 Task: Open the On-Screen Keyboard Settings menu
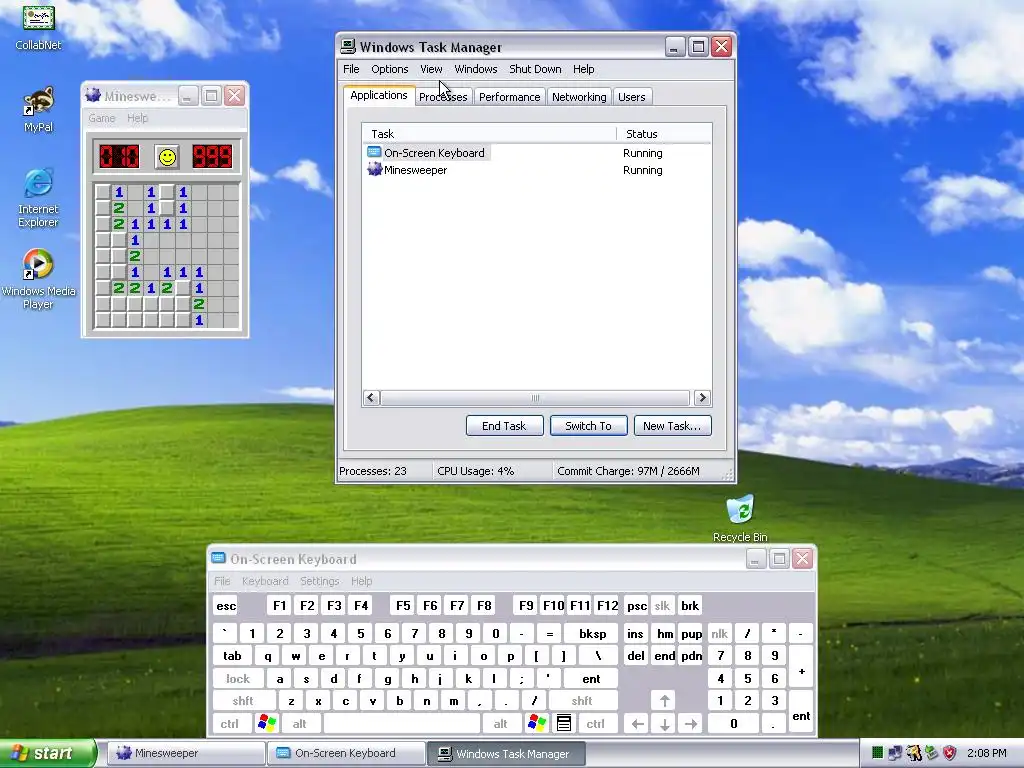tap(319, 581)
